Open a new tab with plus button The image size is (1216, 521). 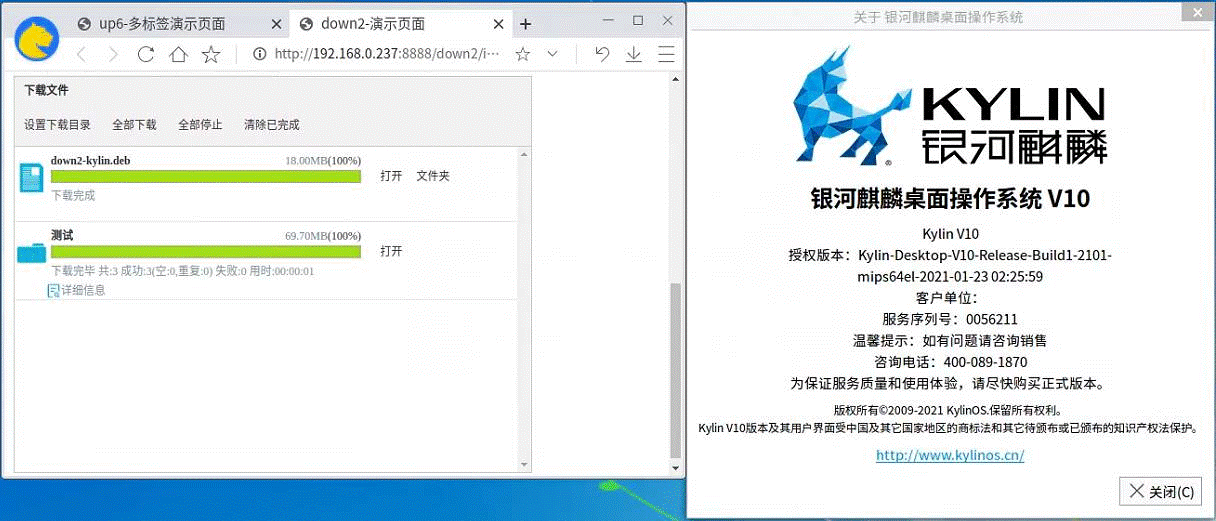pyautogui.click(x=526, y=24)
